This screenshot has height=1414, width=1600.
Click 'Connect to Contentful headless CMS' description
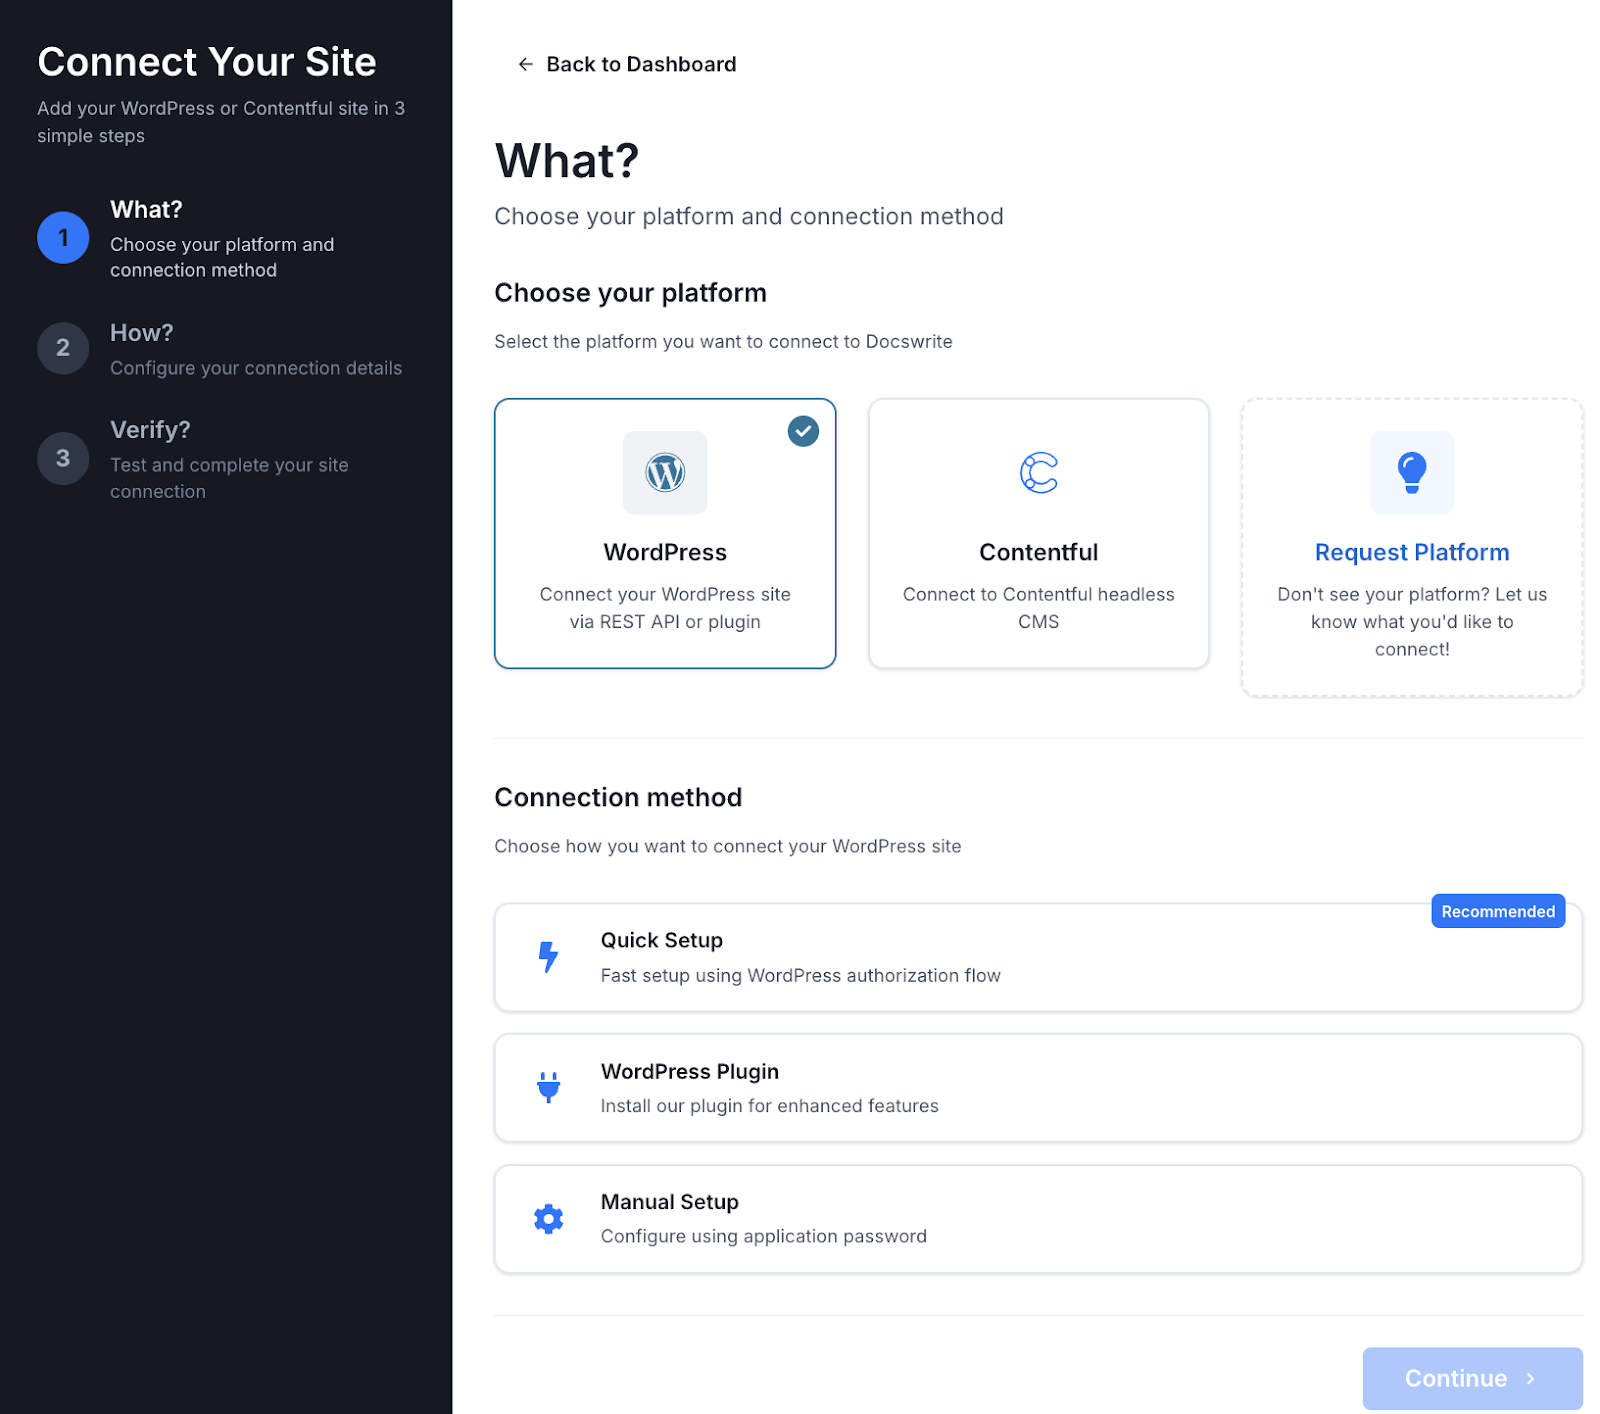point(1038,607)
